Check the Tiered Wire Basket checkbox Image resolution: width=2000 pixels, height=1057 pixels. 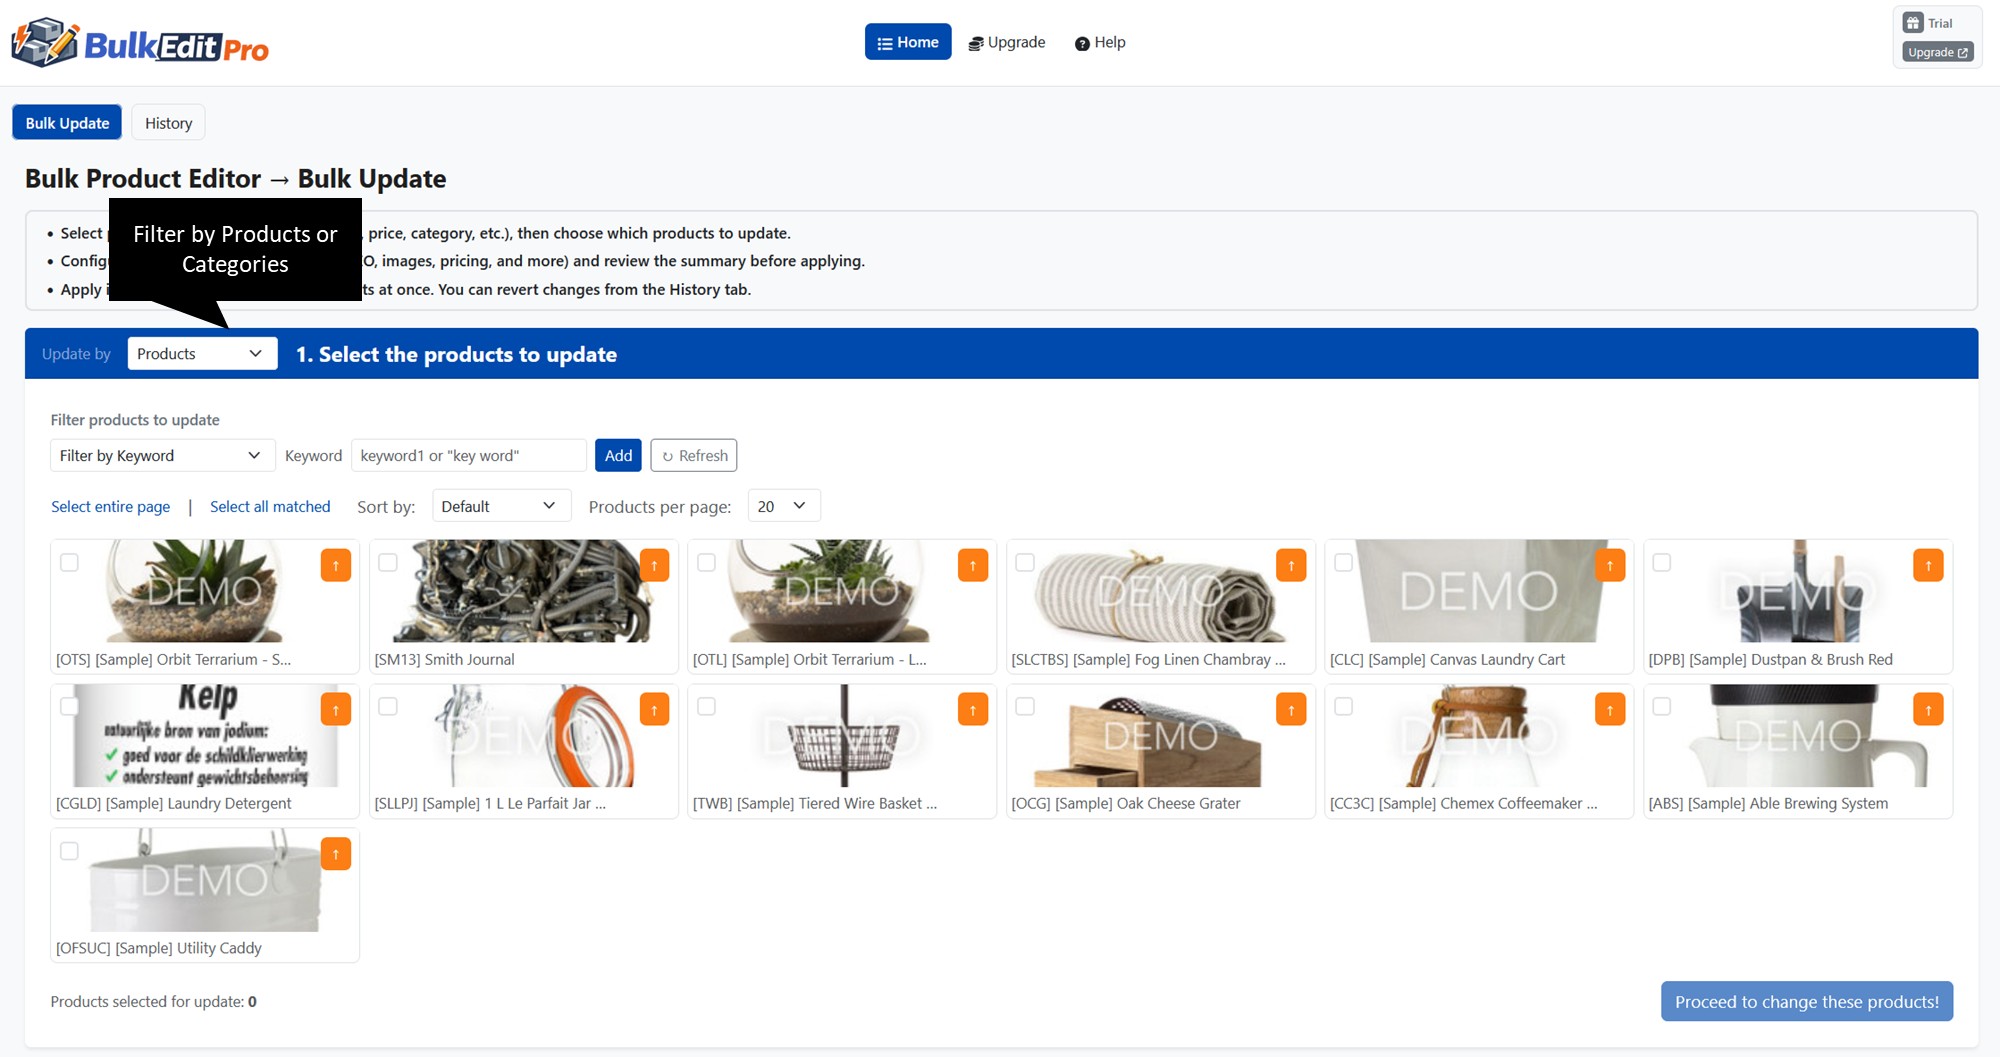706,706
